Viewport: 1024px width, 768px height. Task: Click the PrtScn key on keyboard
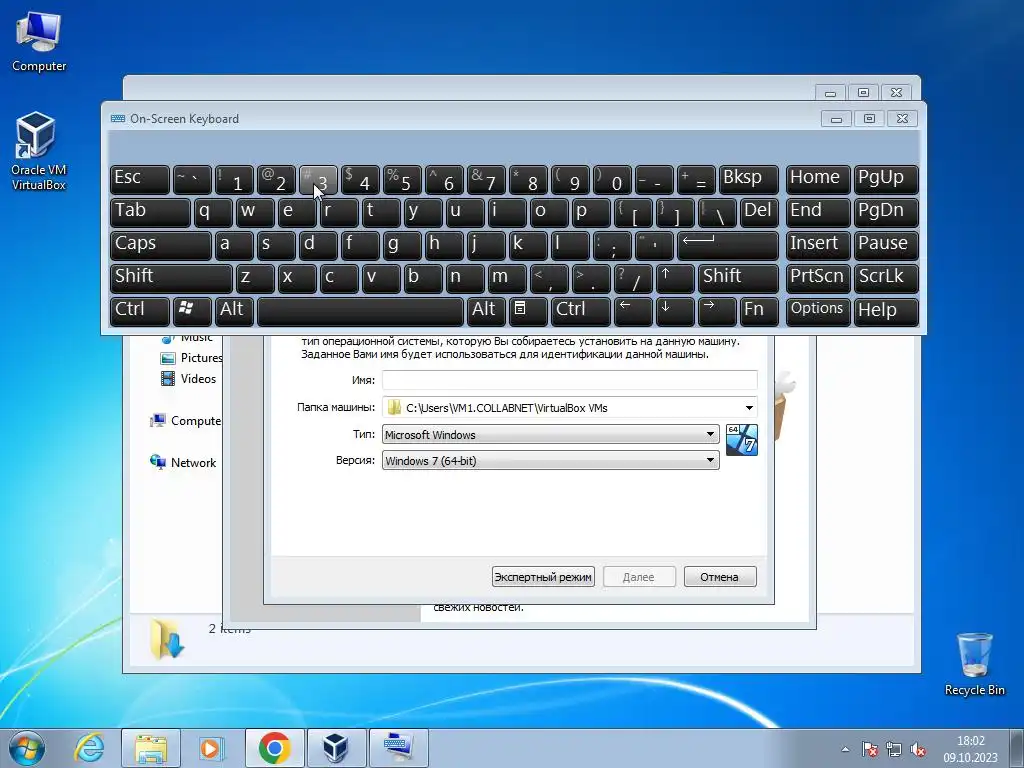pos(818,278)
